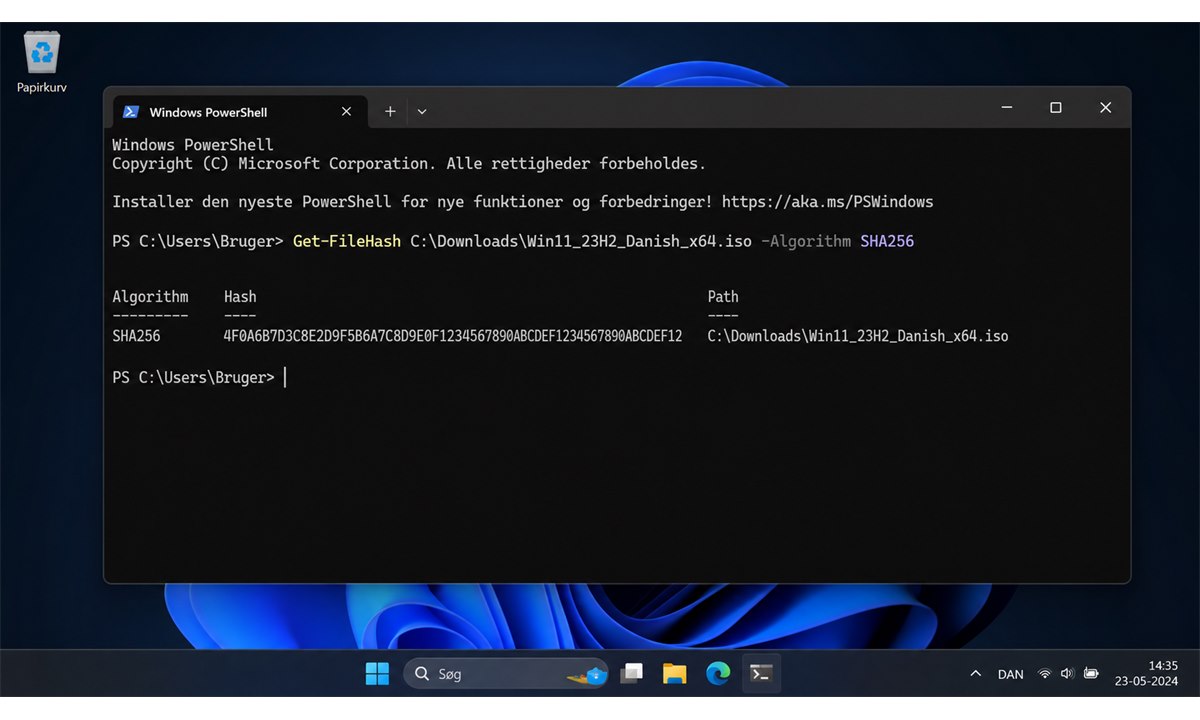1200x720 pixels.
Task: Click the Get-FileHash command text
Action: 347,241
